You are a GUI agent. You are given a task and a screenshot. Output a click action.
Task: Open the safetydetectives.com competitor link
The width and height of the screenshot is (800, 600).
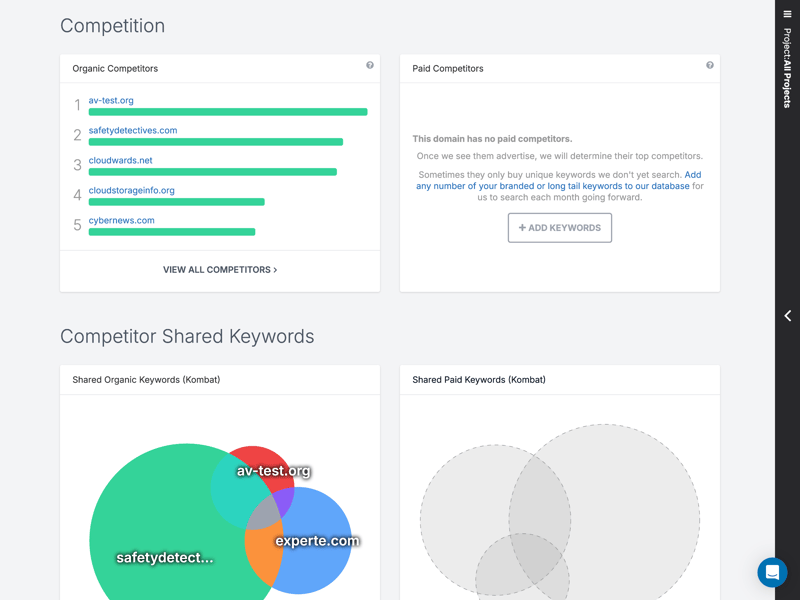[x=133, y=130]
